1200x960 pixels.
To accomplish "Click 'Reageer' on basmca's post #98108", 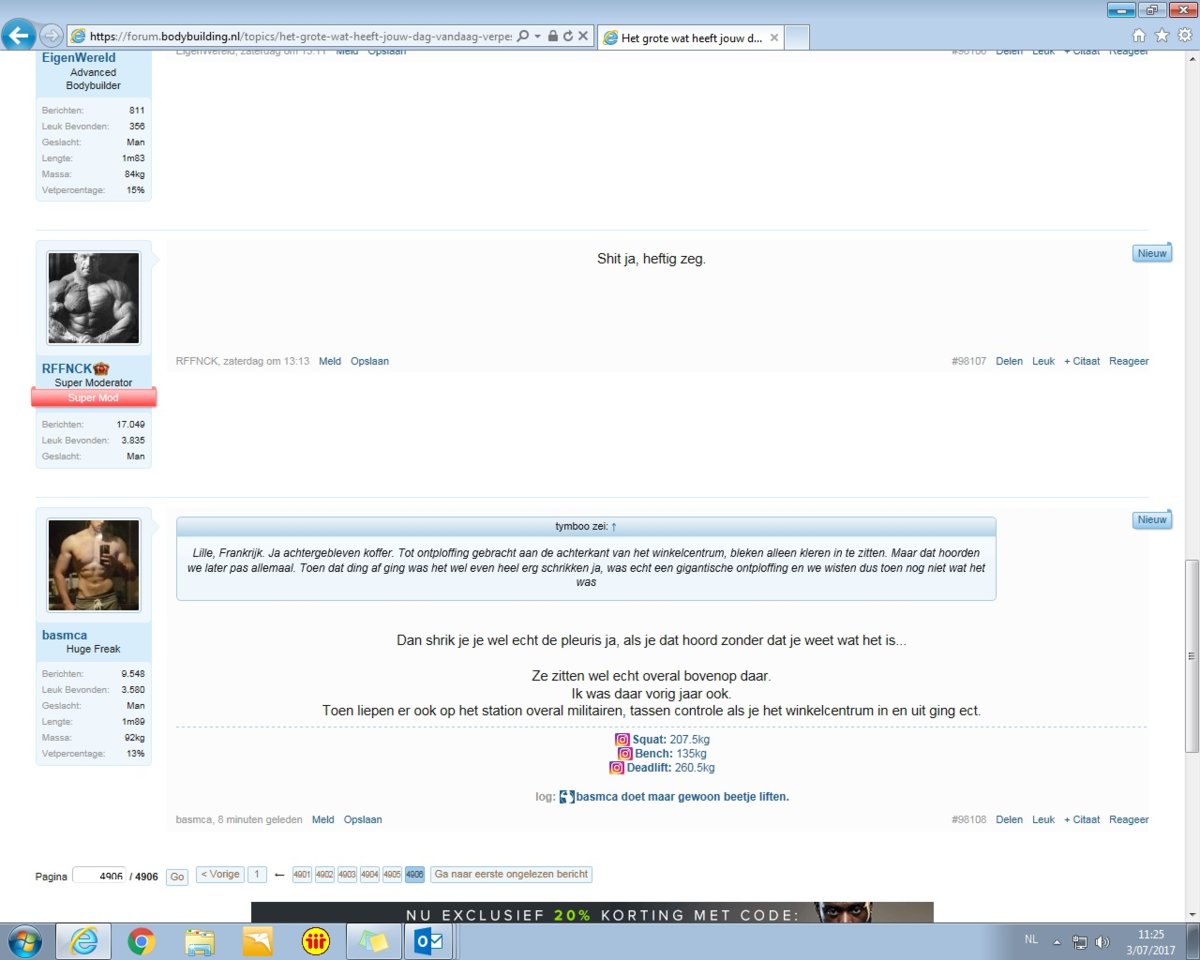I will click(1129, 819).
